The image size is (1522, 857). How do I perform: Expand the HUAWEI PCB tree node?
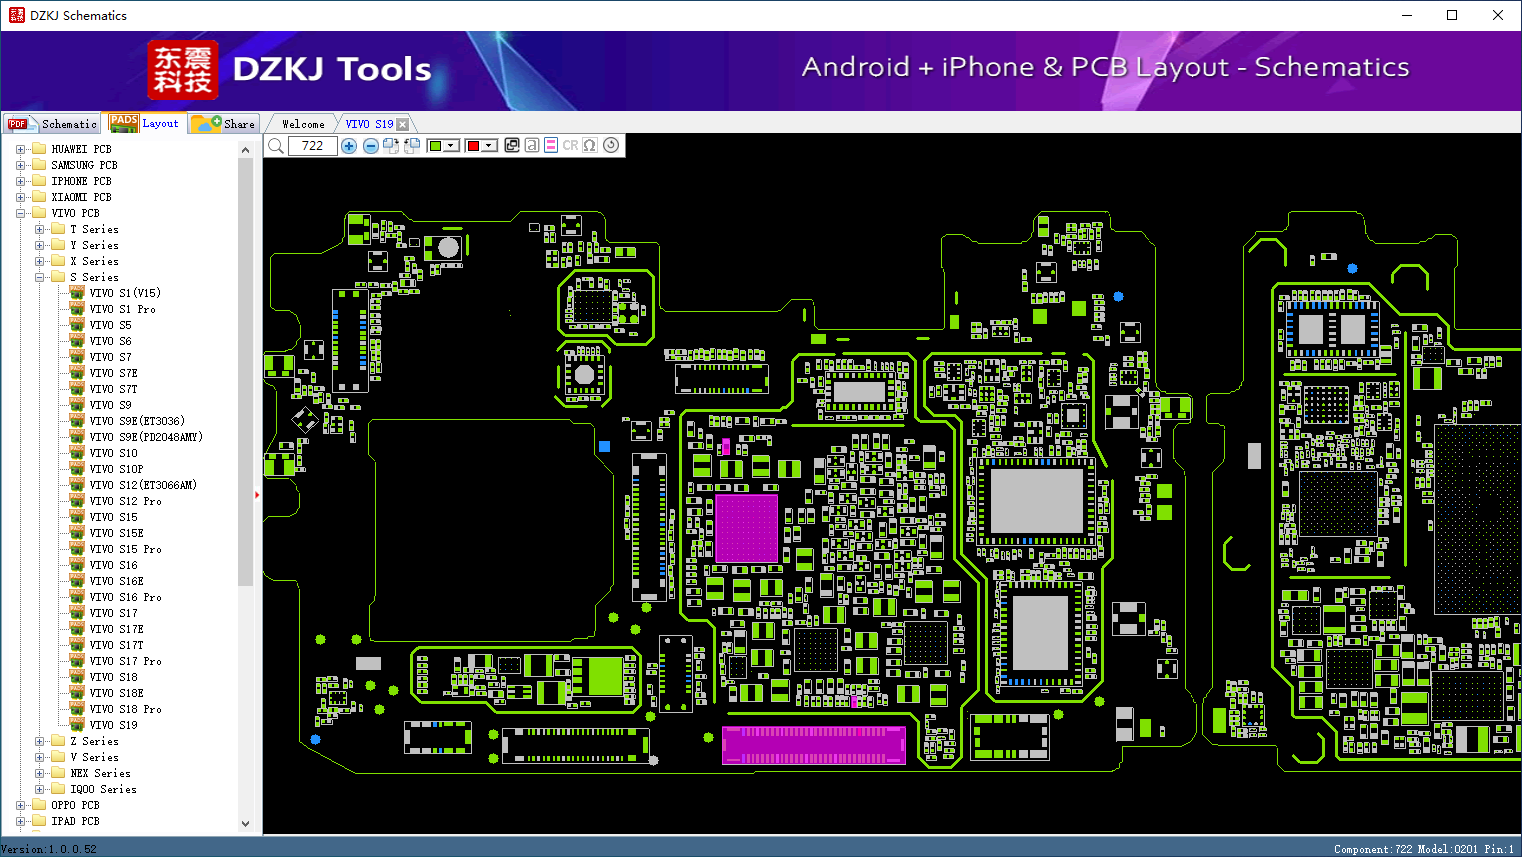click(20, 149)
